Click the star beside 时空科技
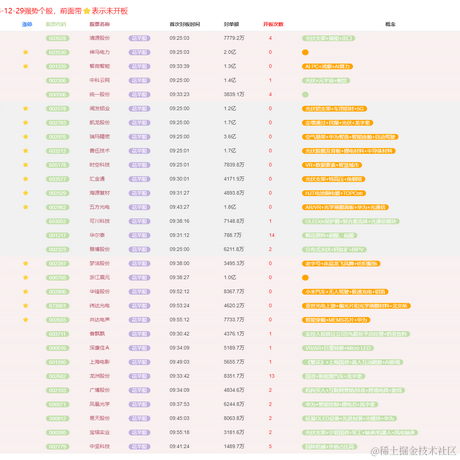460x460 pixels. tap(26, 165)
